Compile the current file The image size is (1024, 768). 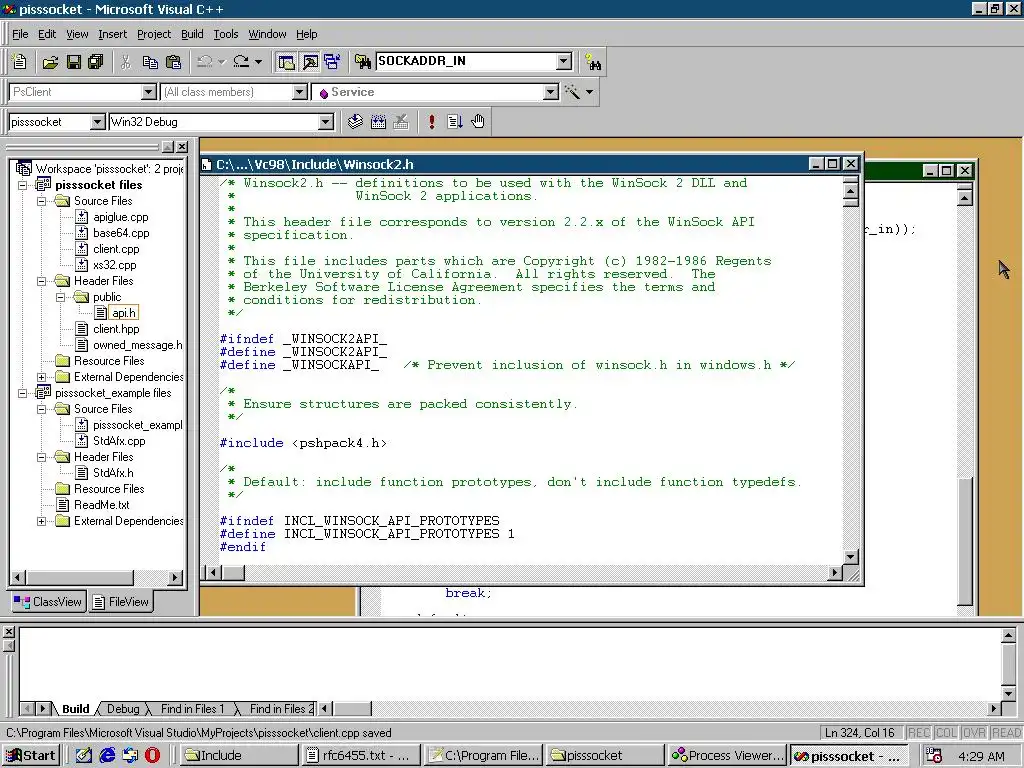[355, 121]
